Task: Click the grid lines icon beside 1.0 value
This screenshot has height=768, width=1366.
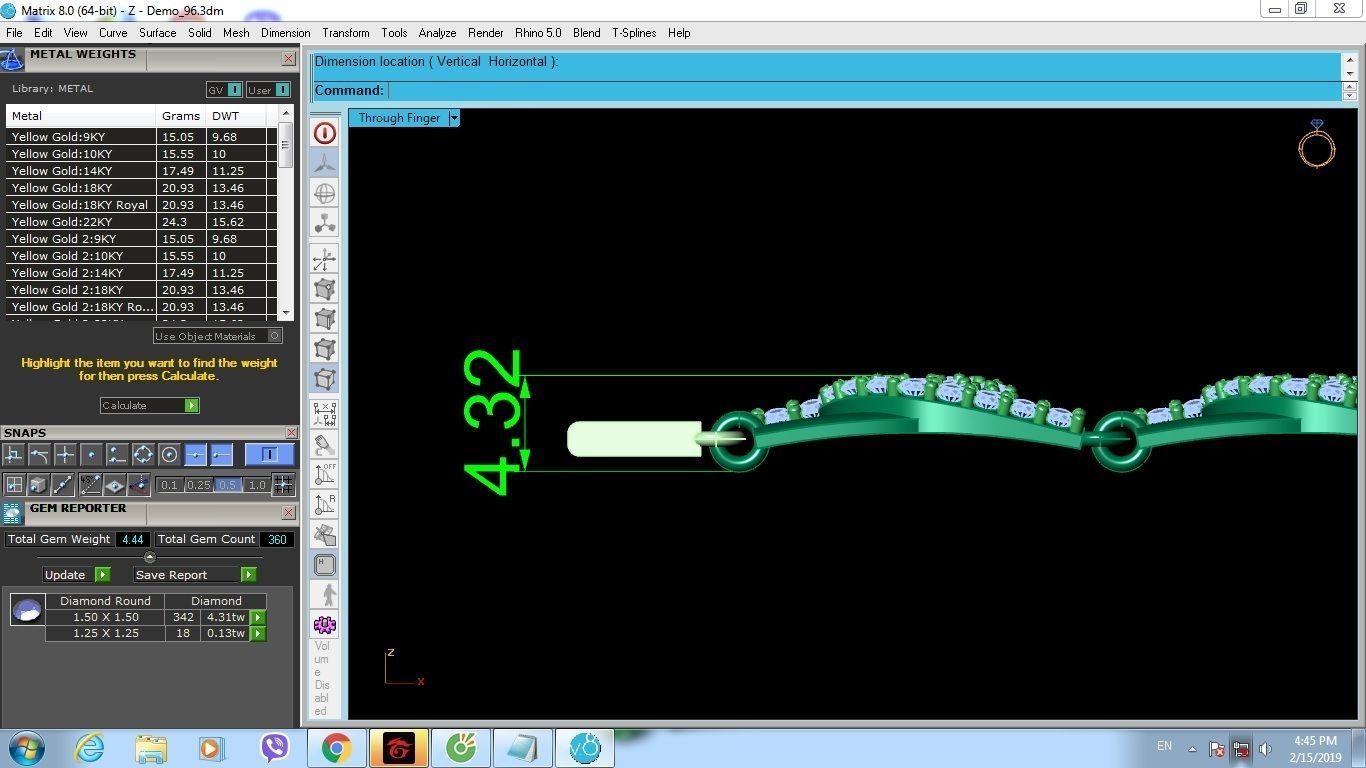Action: (x=284, y=485)
